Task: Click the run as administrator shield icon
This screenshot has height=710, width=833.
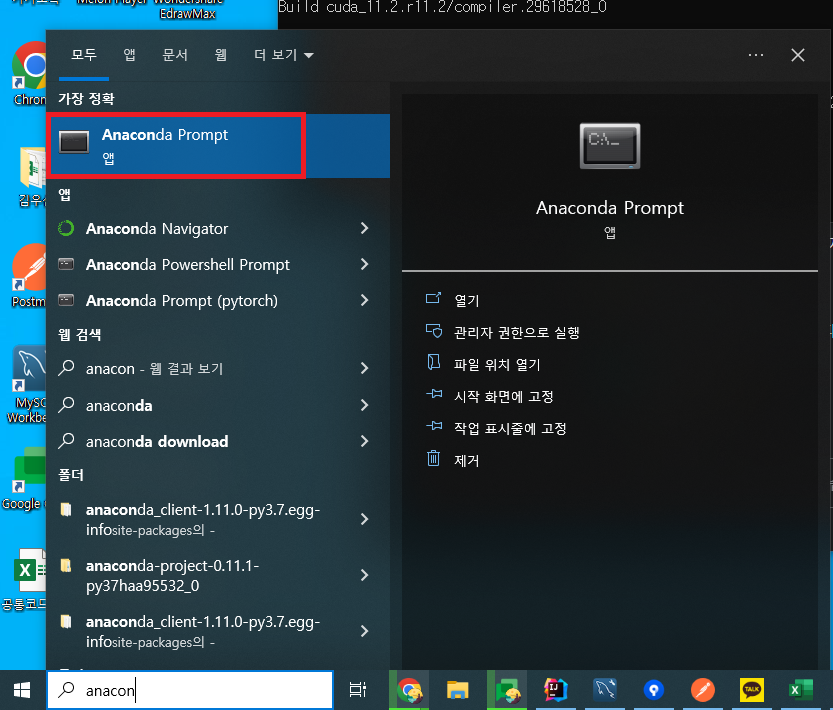Action: click(434, 331)
